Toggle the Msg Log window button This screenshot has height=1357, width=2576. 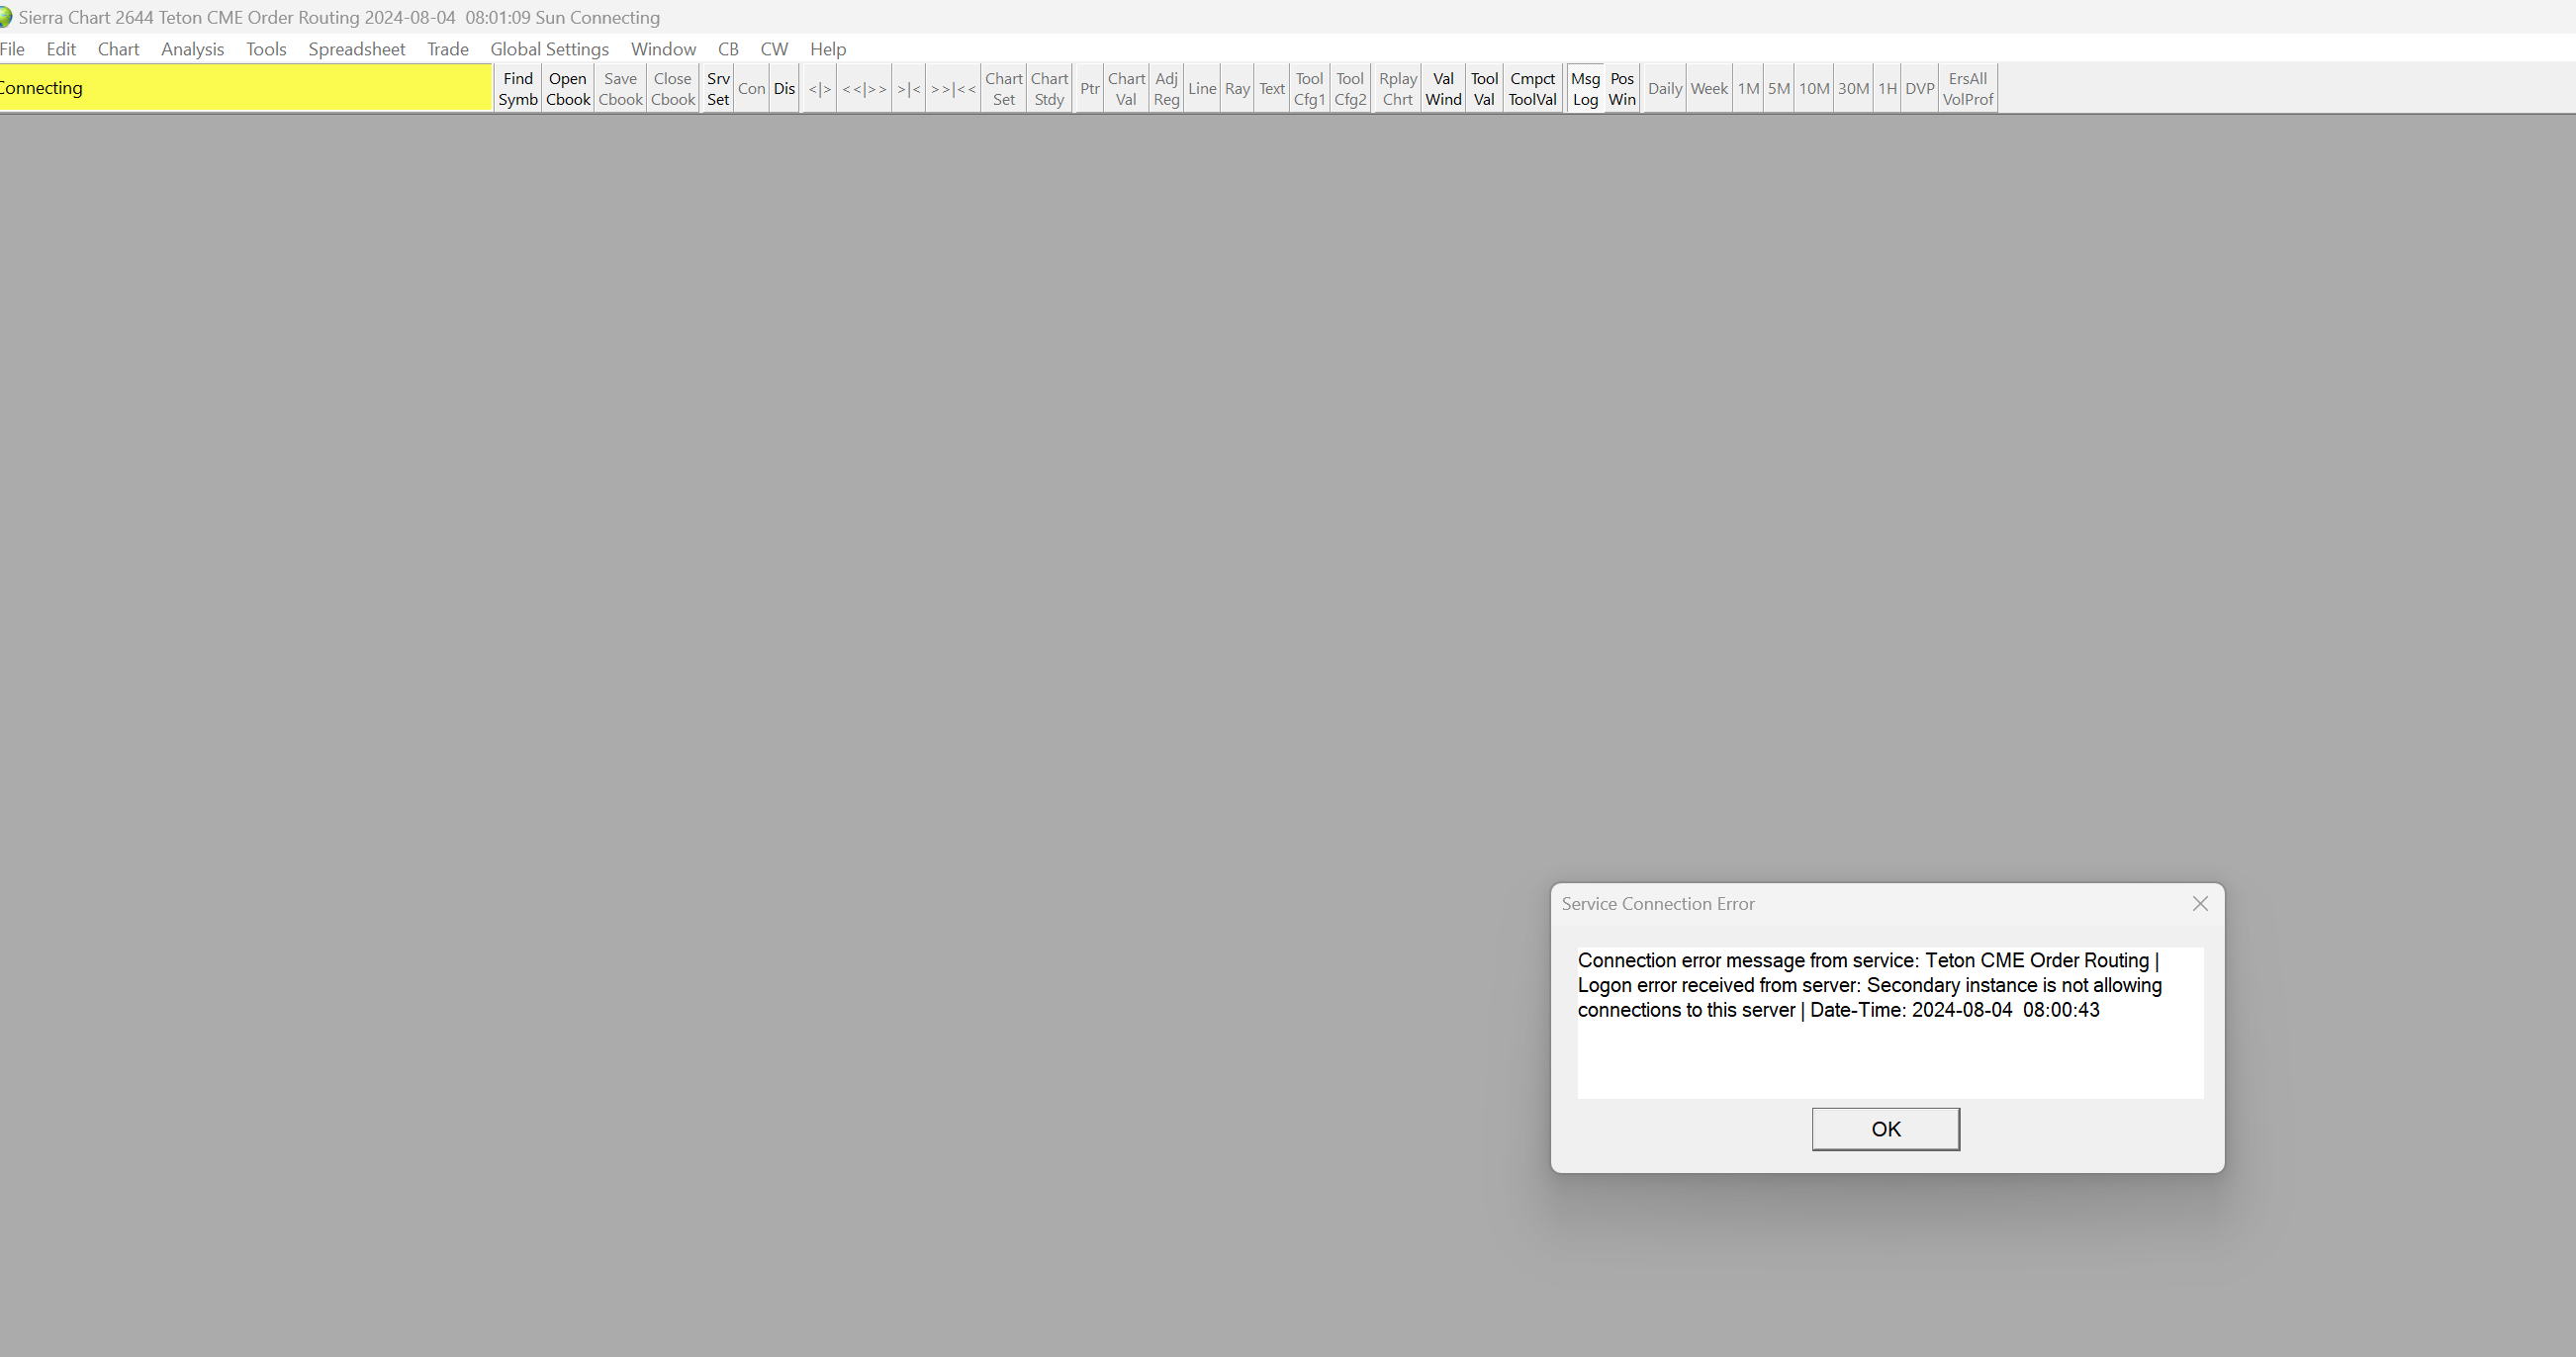tap(1584, 89)
